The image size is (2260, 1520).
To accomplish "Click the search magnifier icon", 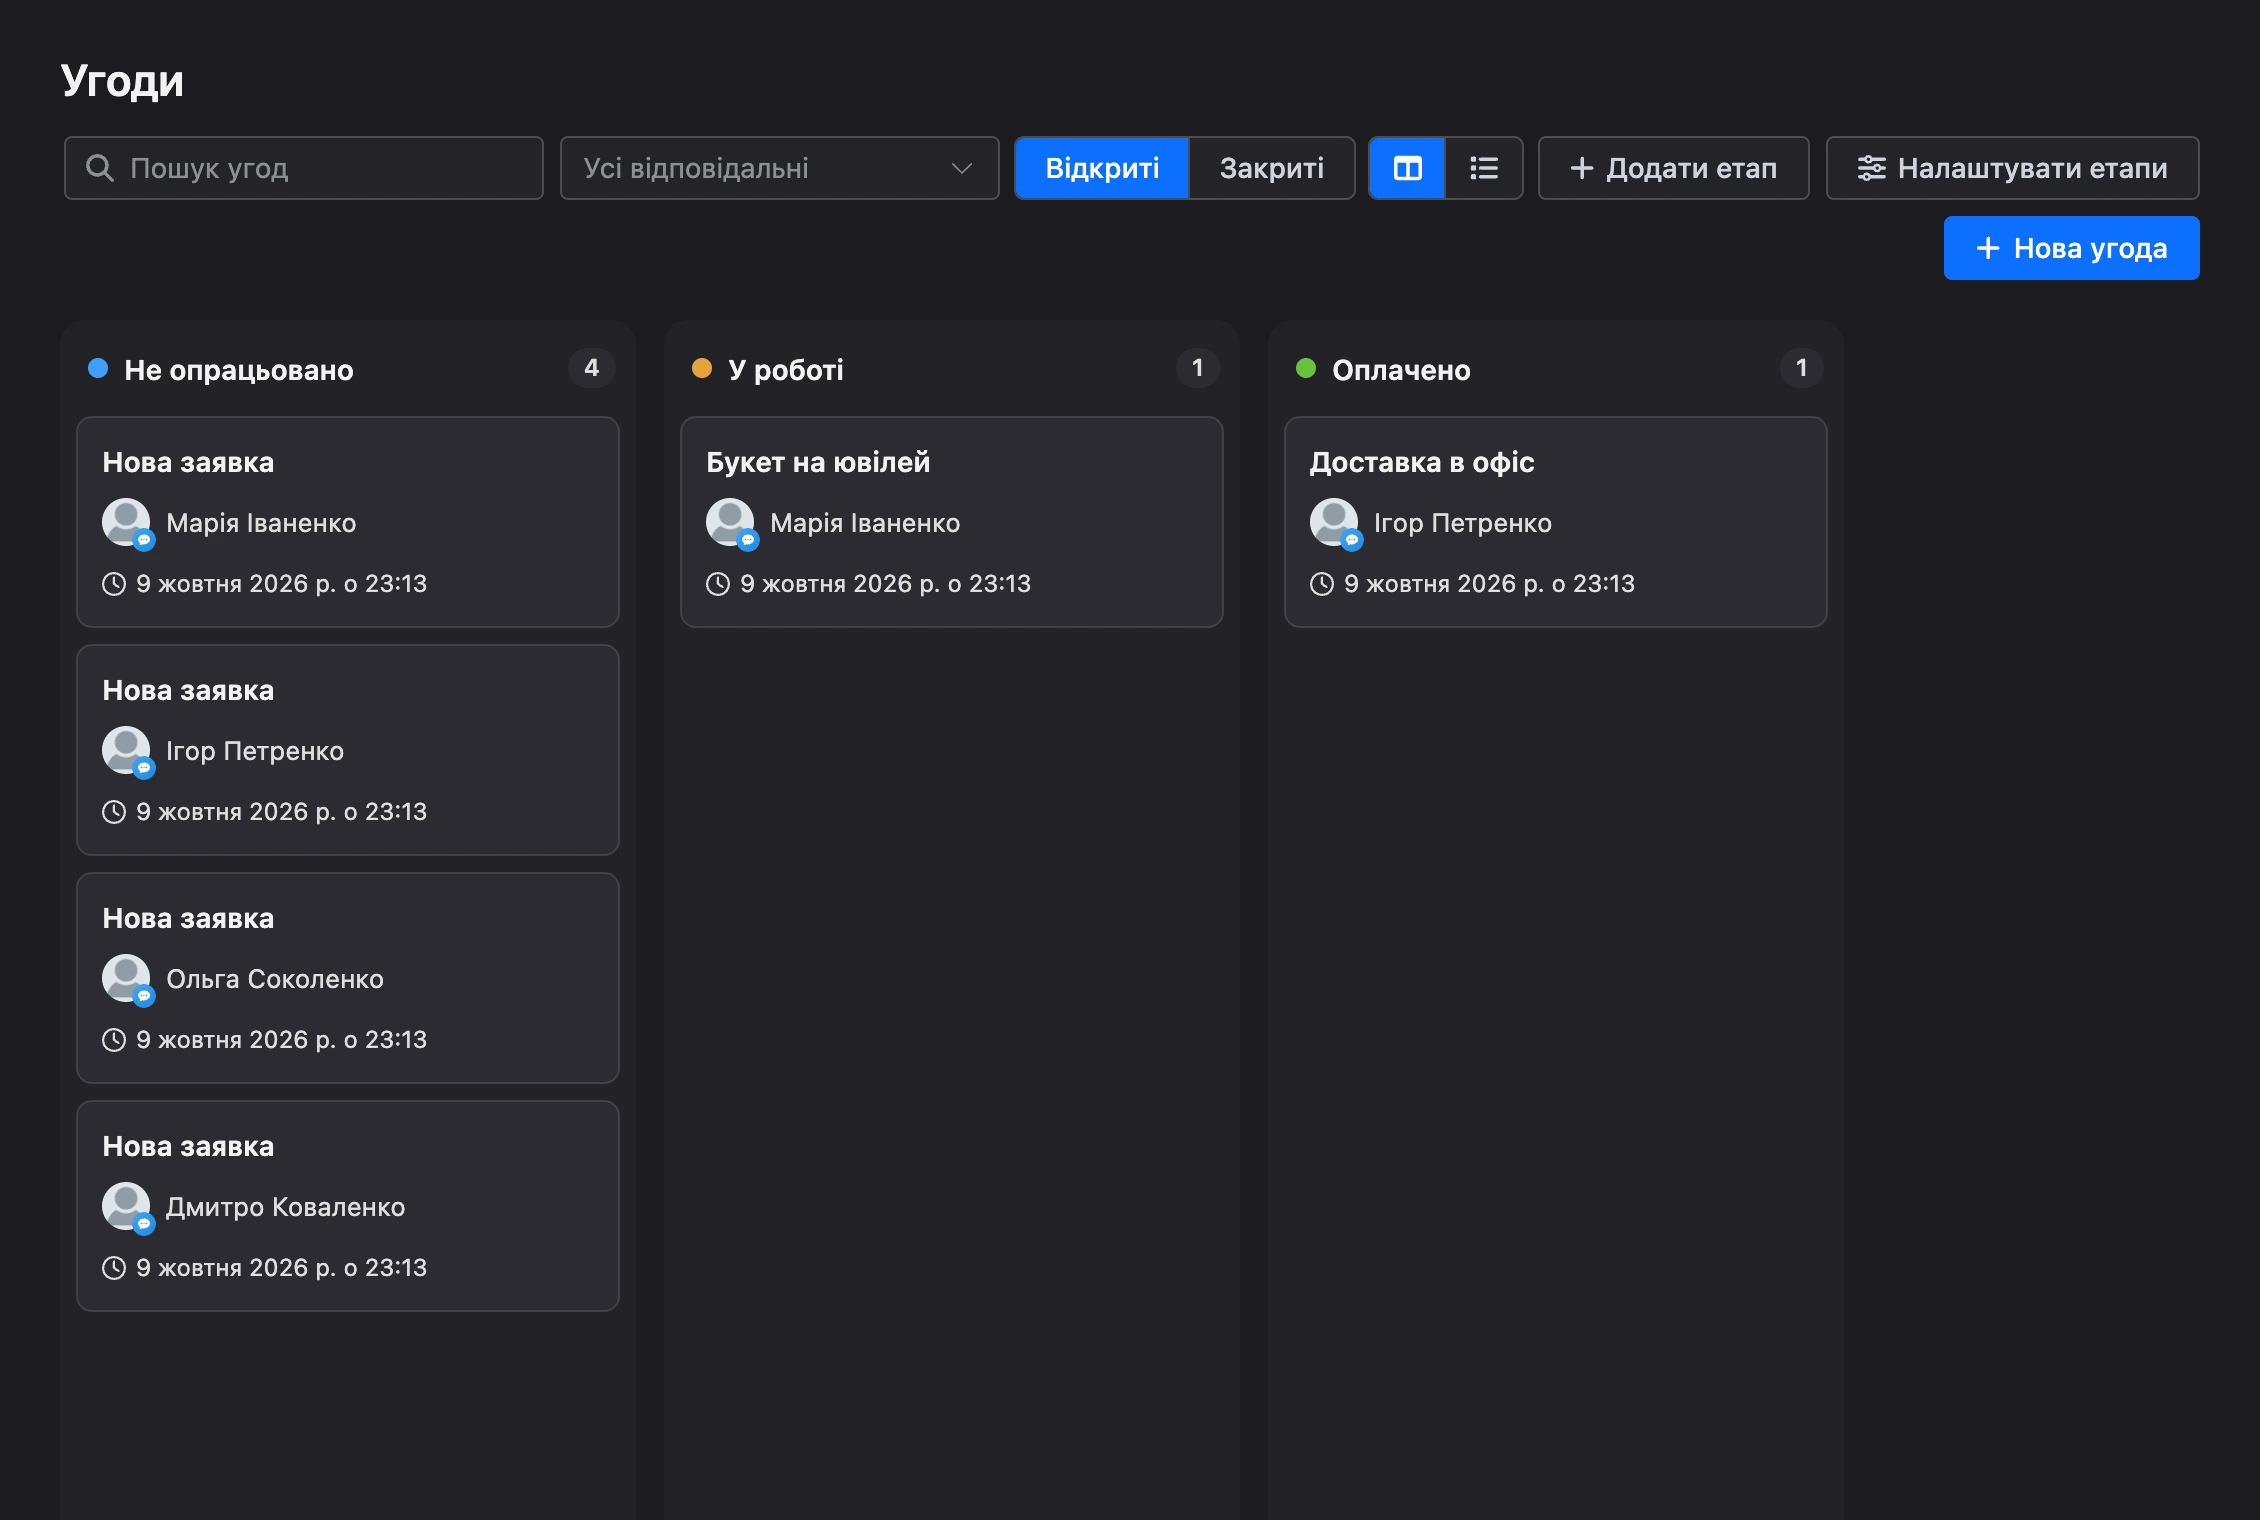I will tap(100, 168).
